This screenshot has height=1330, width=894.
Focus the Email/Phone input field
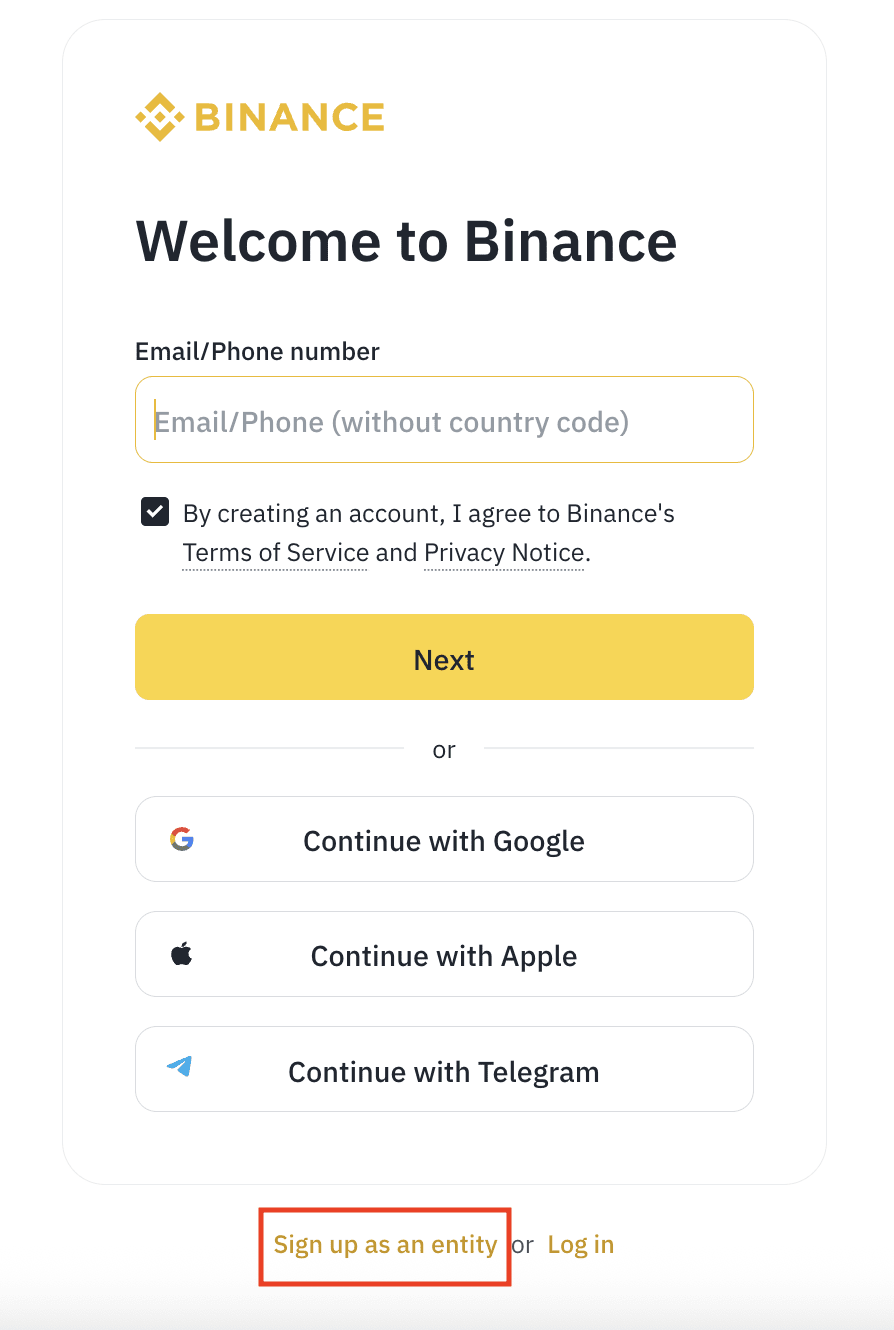[x=444, y=421]
